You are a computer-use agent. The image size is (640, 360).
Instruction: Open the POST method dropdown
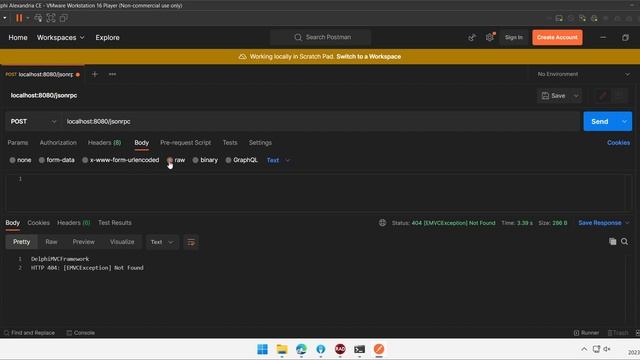(33, 122)
